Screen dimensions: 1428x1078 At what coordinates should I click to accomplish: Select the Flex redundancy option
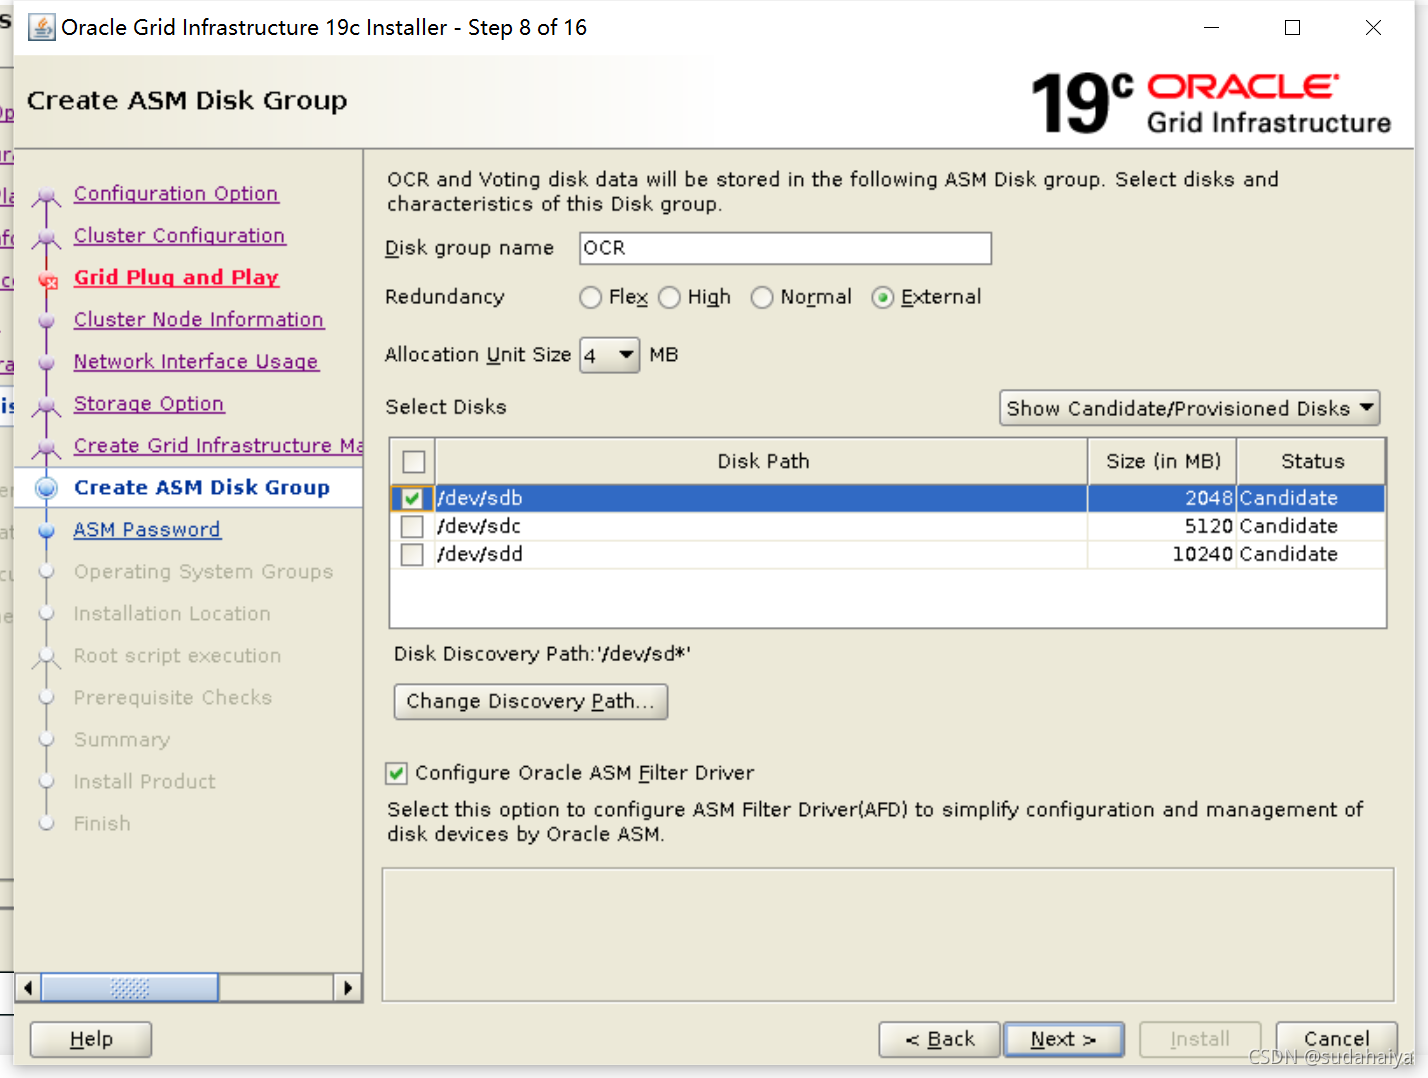(590, 297)
